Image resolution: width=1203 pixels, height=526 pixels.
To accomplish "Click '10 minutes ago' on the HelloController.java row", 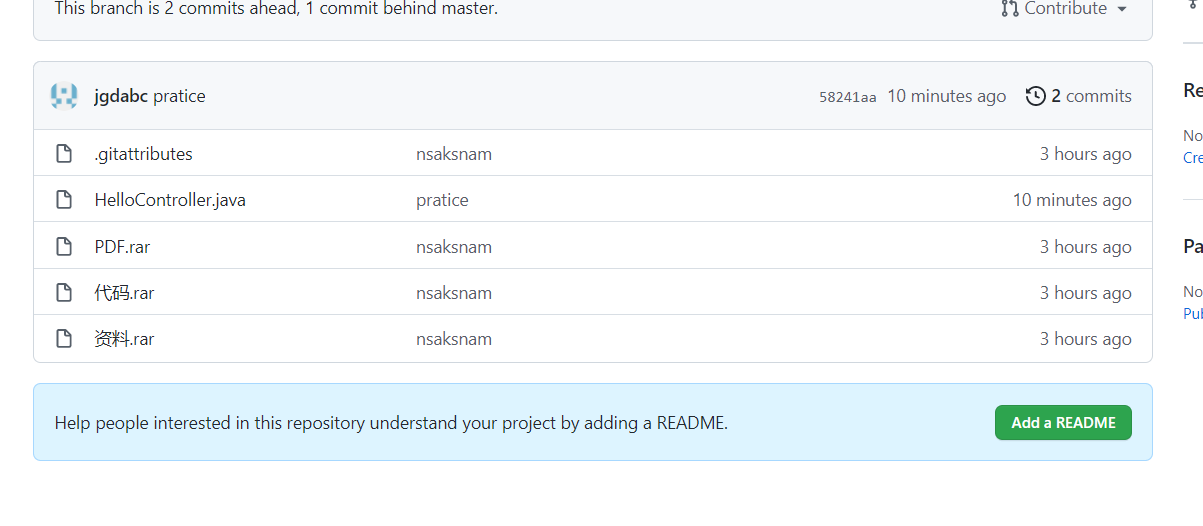I will 1072,200.
